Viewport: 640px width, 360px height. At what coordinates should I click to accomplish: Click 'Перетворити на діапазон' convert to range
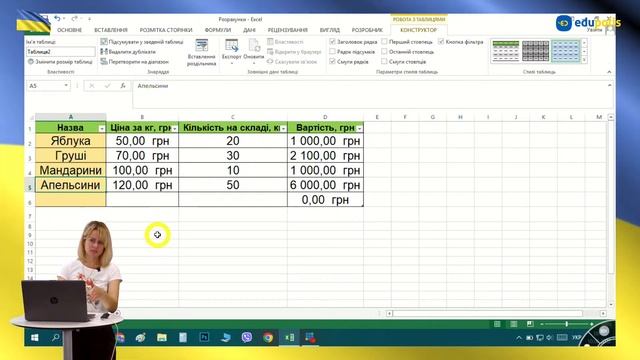coord(135,62)
